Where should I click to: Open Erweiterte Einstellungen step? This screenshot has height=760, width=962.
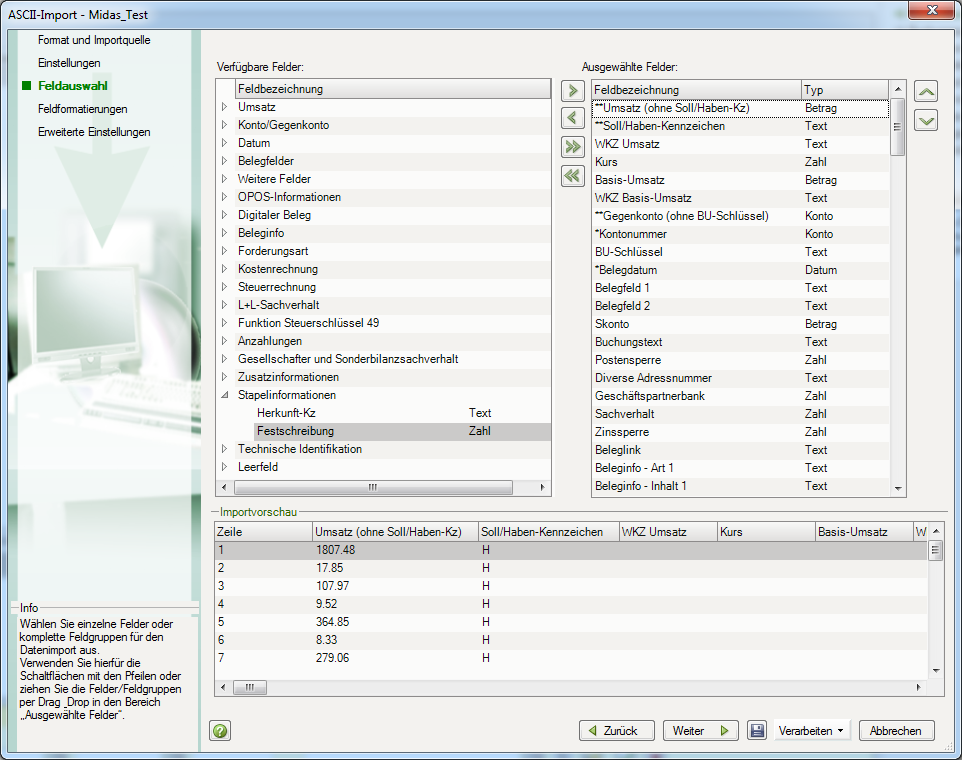click(x=94, y=132)
